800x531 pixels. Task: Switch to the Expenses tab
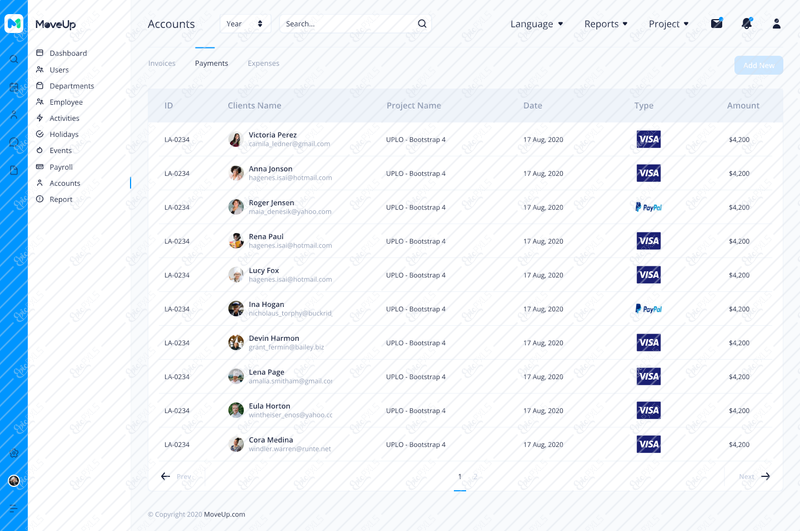(263, 63)
